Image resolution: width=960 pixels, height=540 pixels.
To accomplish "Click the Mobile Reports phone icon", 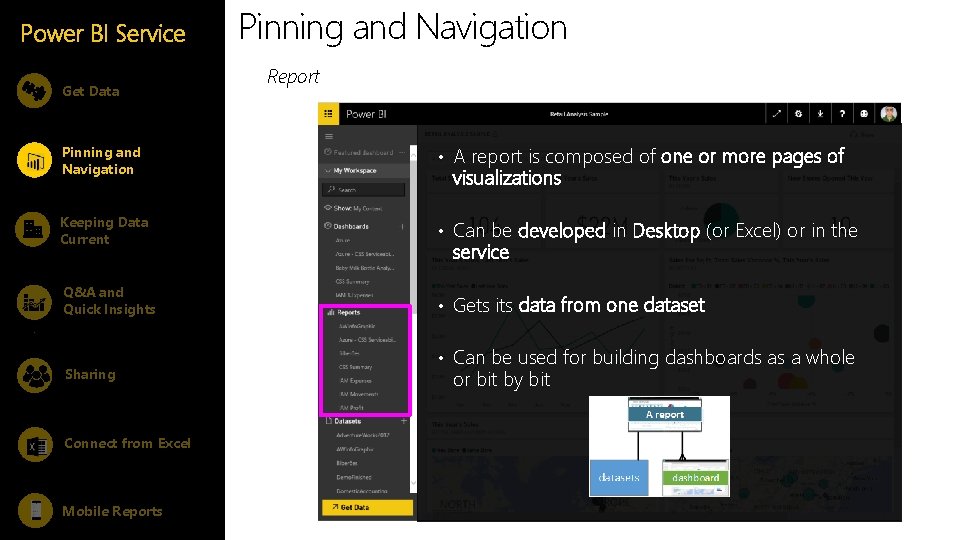I will [36, 510].
